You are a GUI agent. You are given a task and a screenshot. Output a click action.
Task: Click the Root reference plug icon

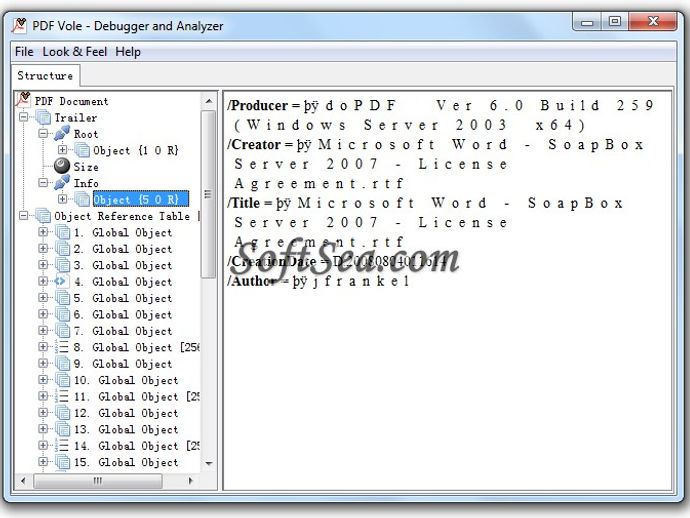click(x=62, y=133)
